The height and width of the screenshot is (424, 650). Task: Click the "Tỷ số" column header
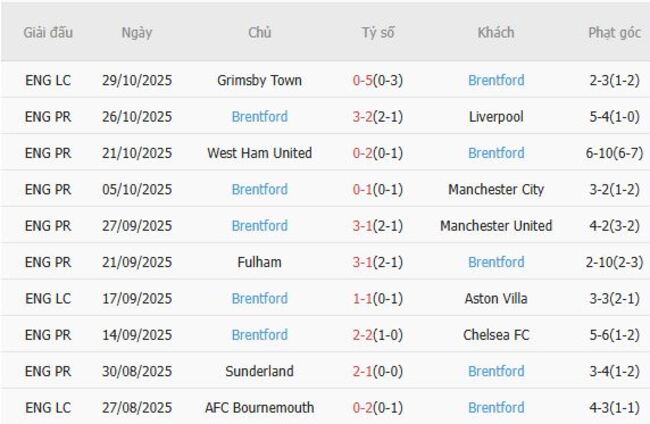click(378, 32)
